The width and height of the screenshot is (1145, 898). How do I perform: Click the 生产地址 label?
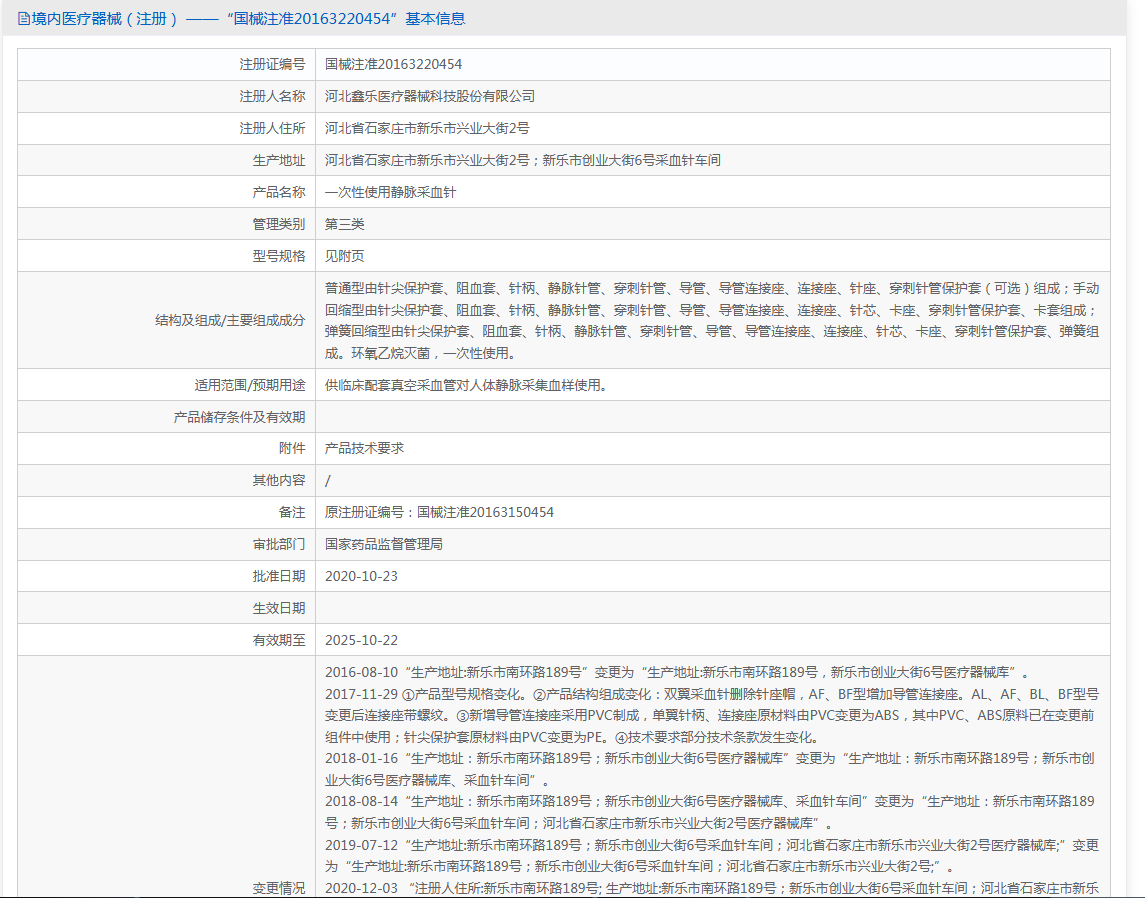tap(279, 161)
